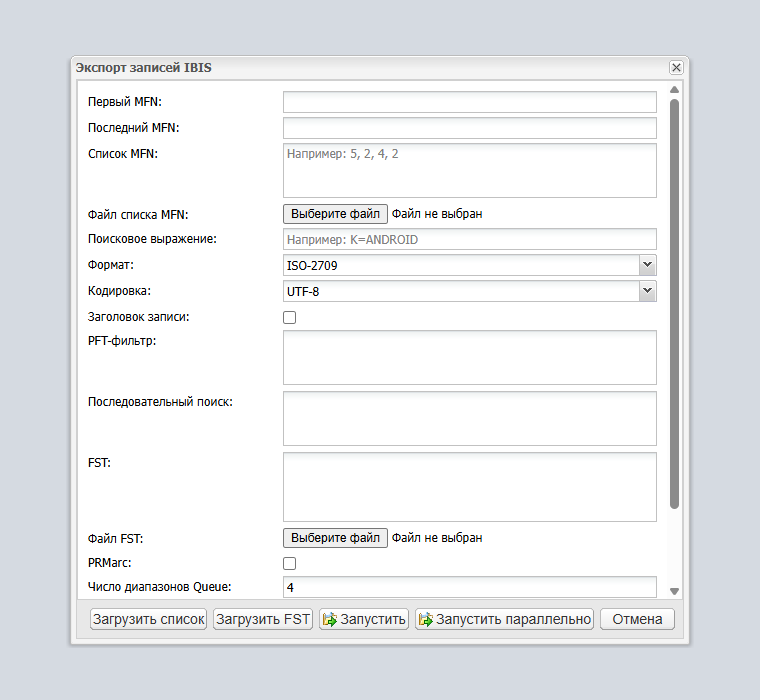Click the Запустить параллельно button

[505, 619]
